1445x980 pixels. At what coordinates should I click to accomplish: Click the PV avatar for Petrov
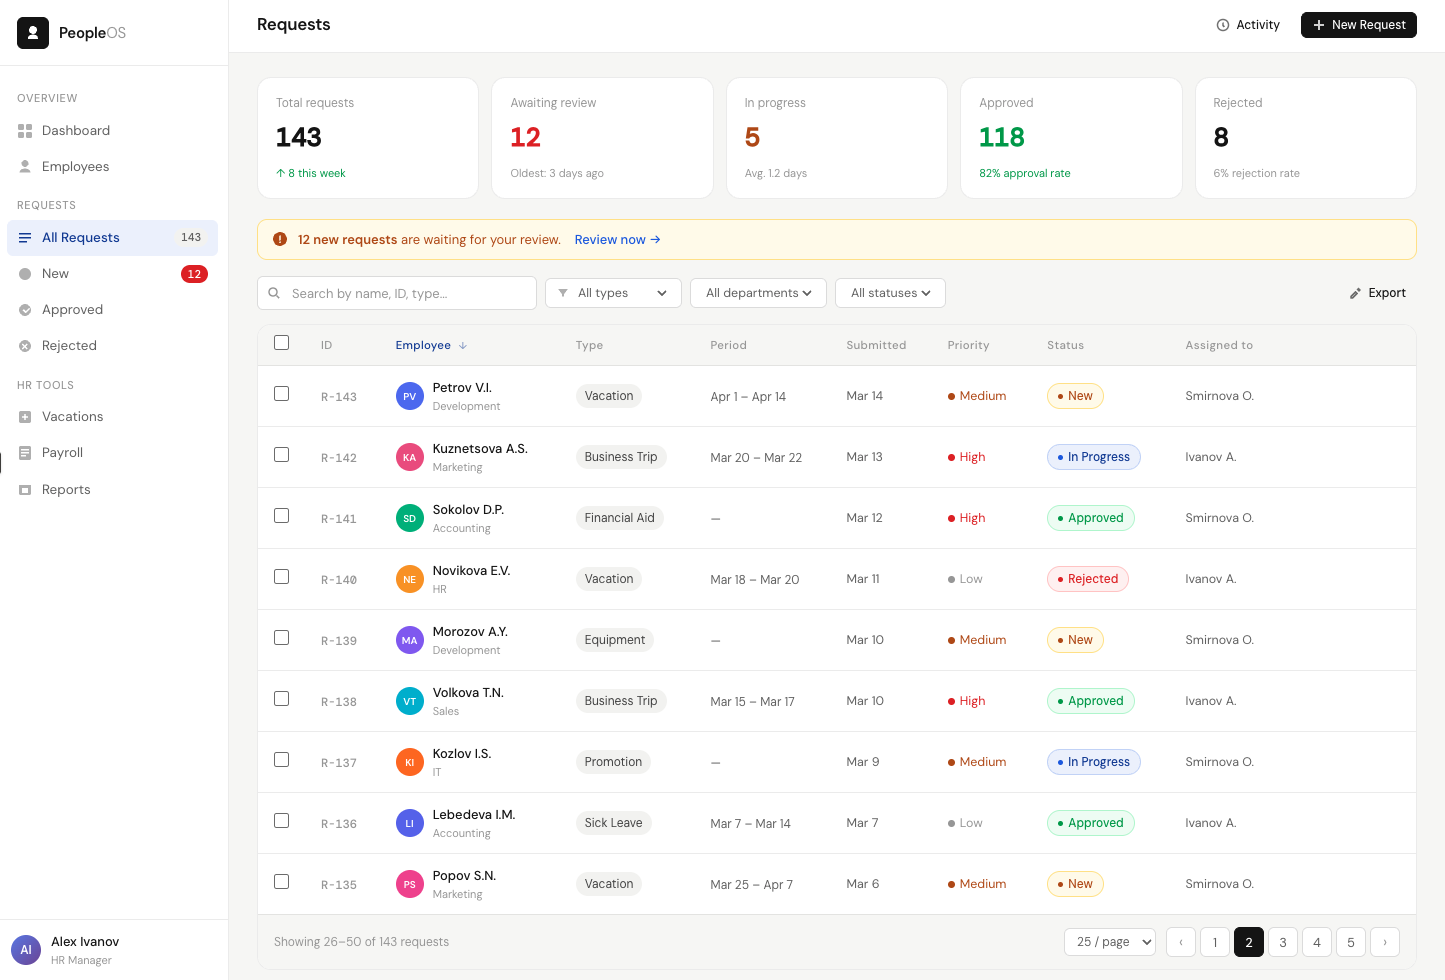(410, 397)
